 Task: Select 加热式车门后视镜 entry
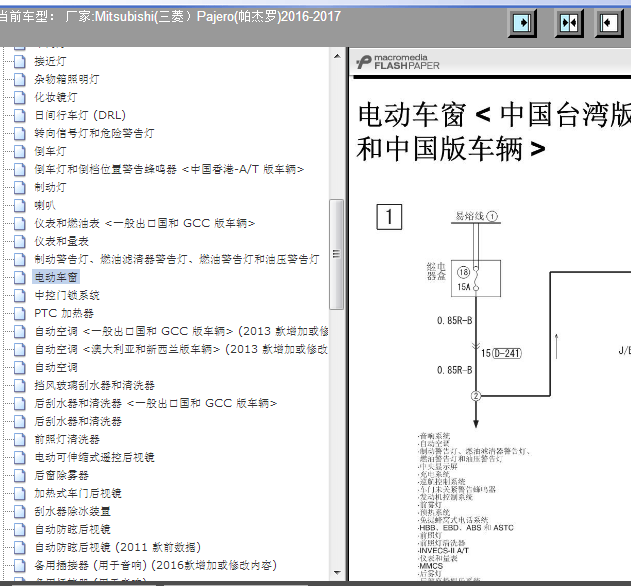(x=78, y=493)
